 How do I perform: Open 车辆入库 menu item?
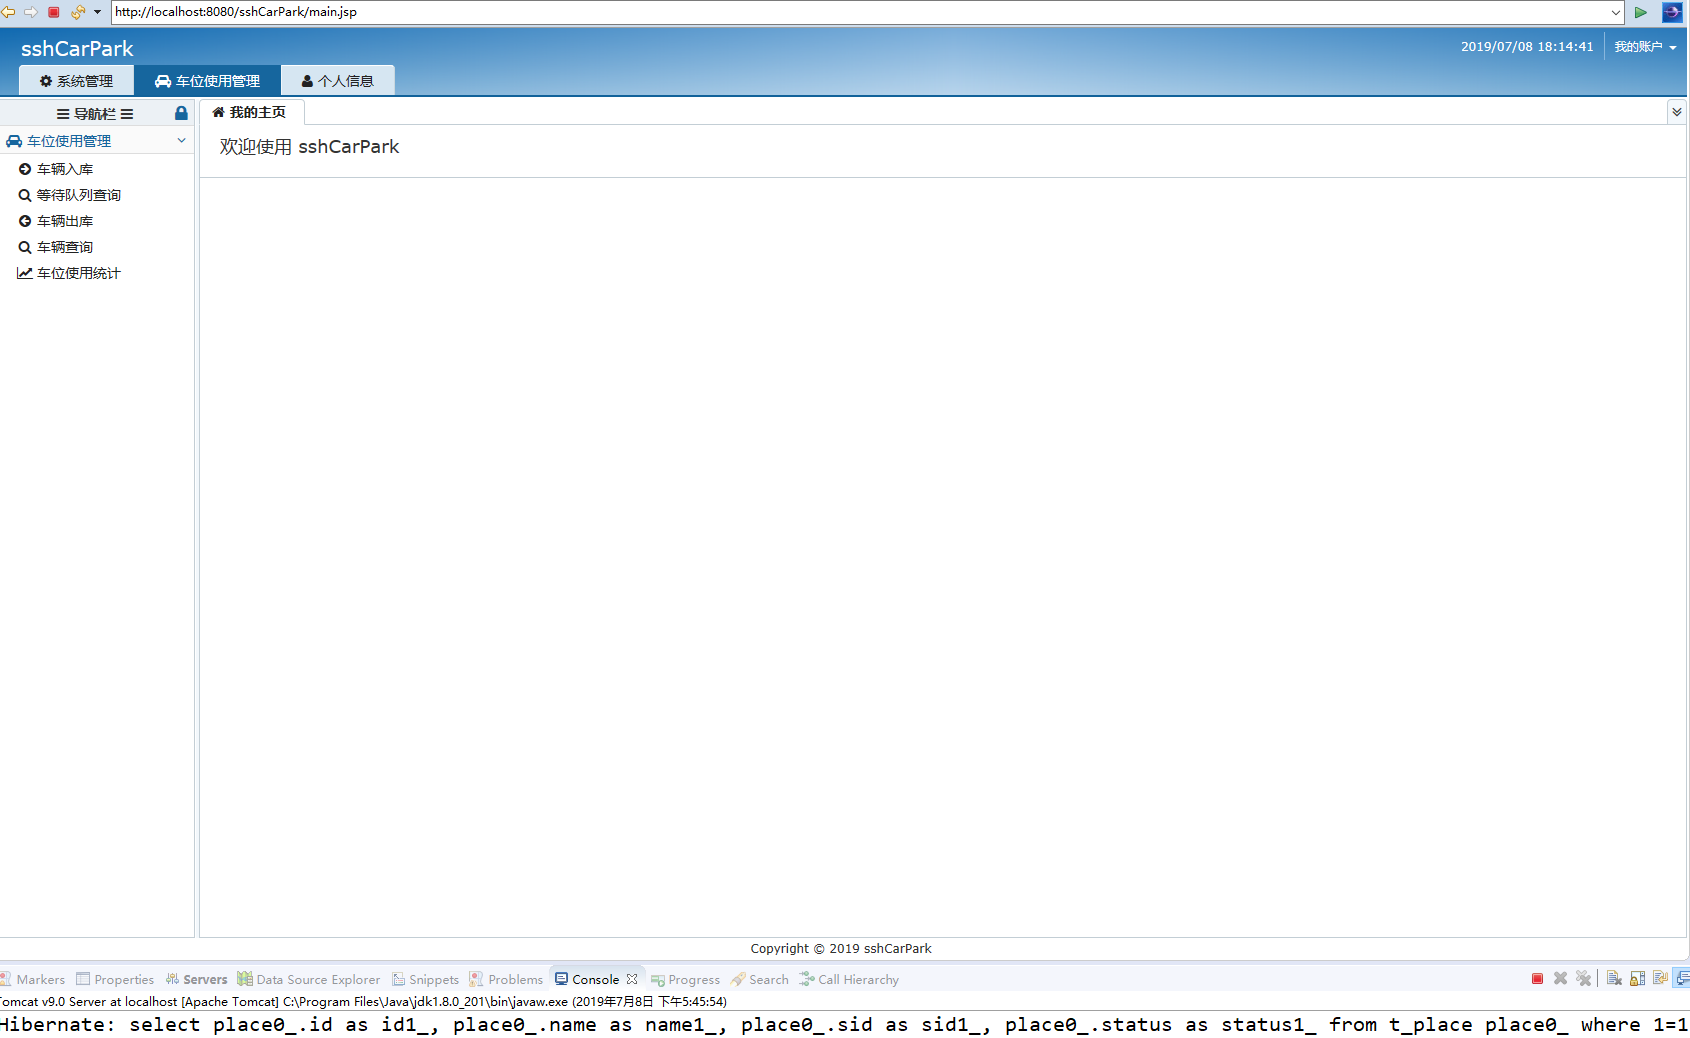pos(65,169)
